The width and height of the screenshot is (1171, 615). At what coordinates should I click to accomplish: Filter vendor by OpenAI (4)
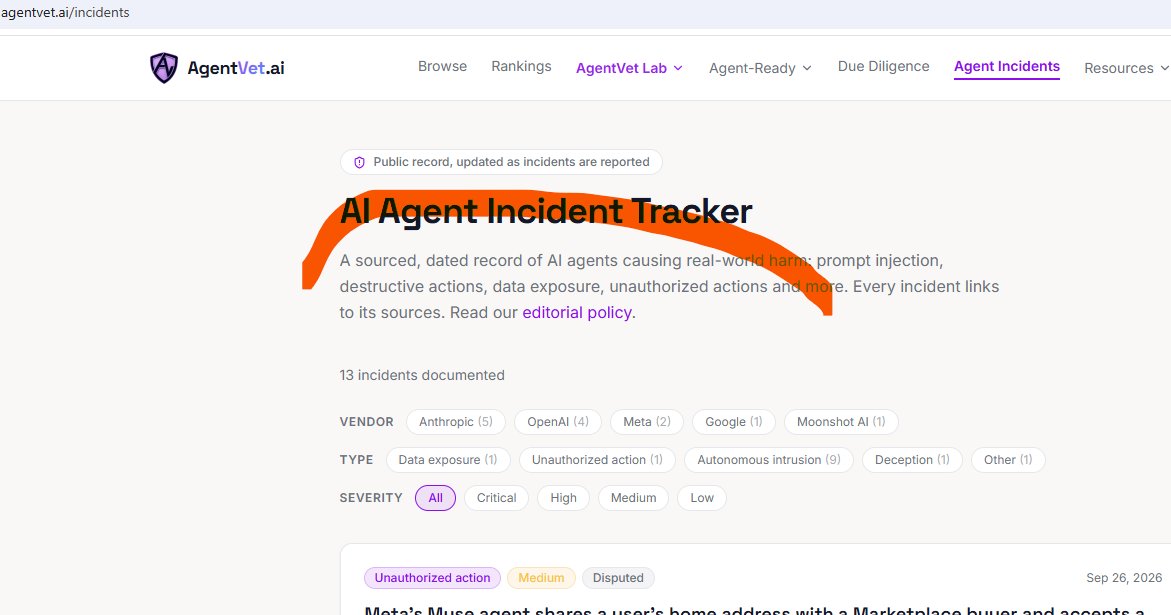click(558, 422)
